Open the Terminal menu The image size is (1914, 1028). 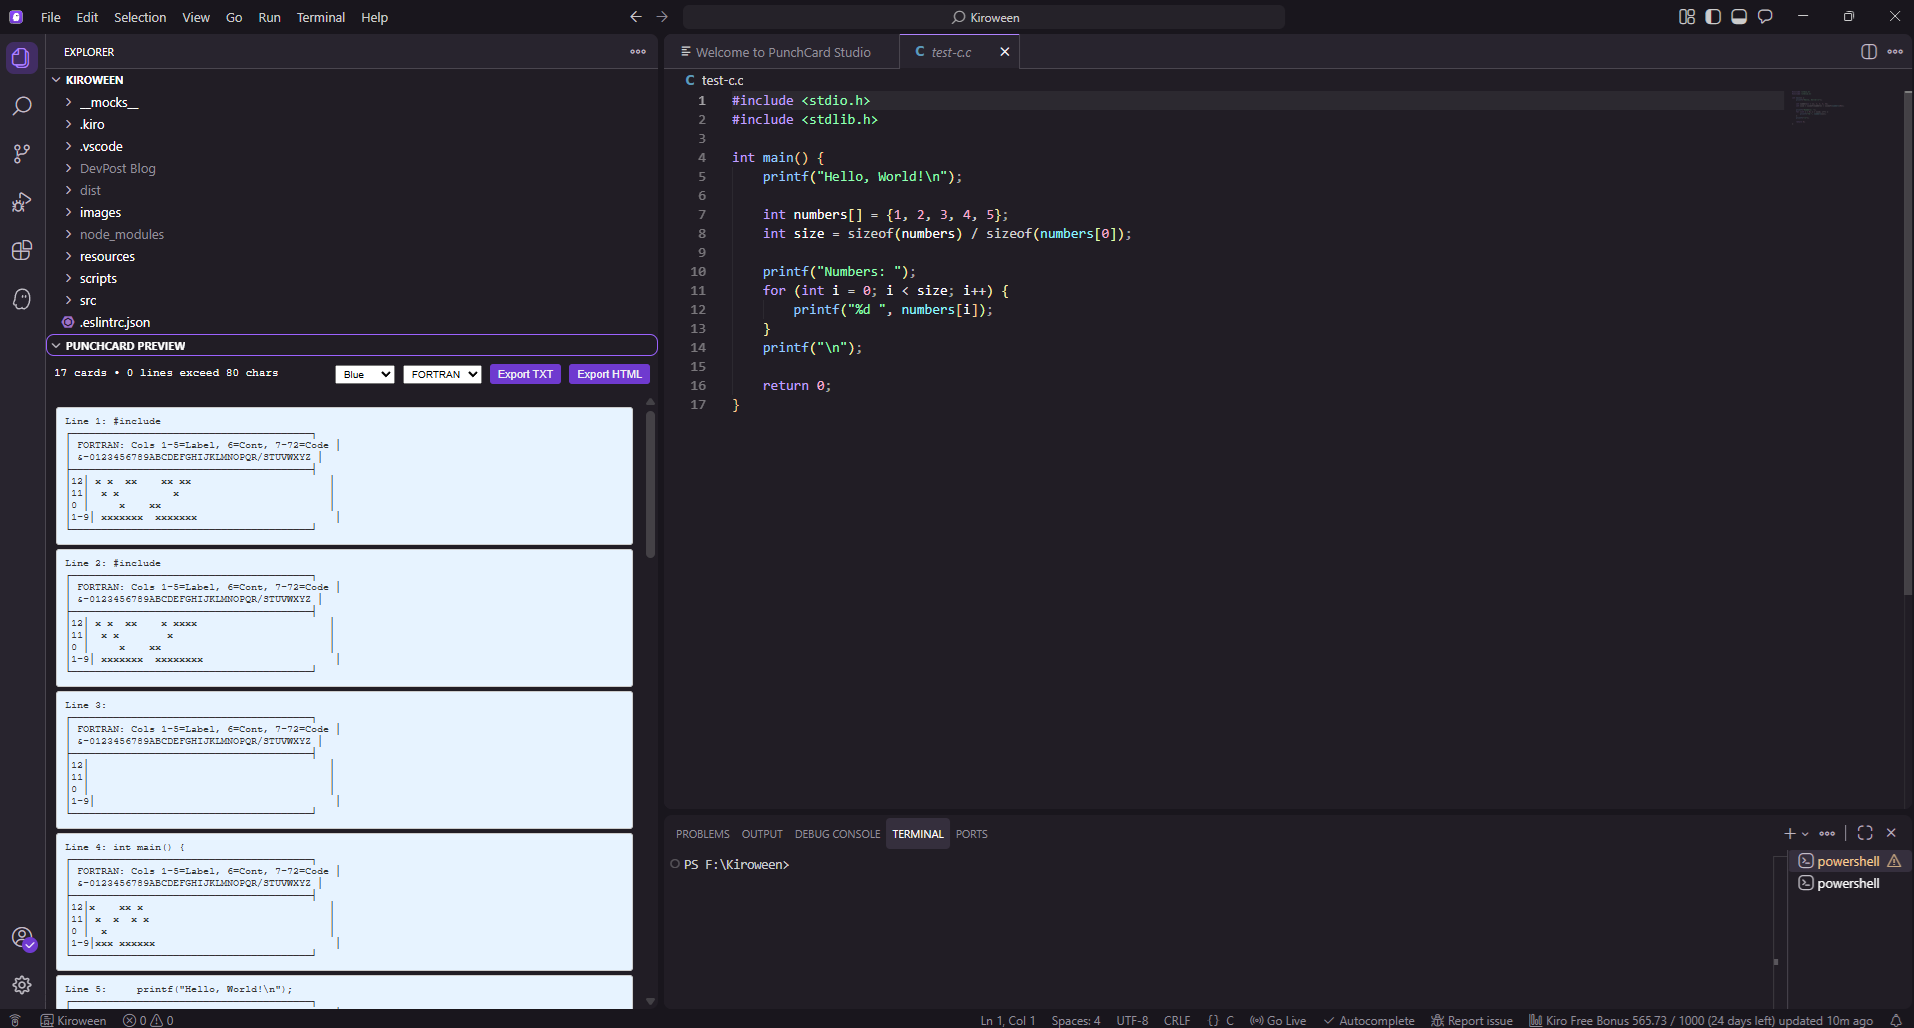point(320,17)
